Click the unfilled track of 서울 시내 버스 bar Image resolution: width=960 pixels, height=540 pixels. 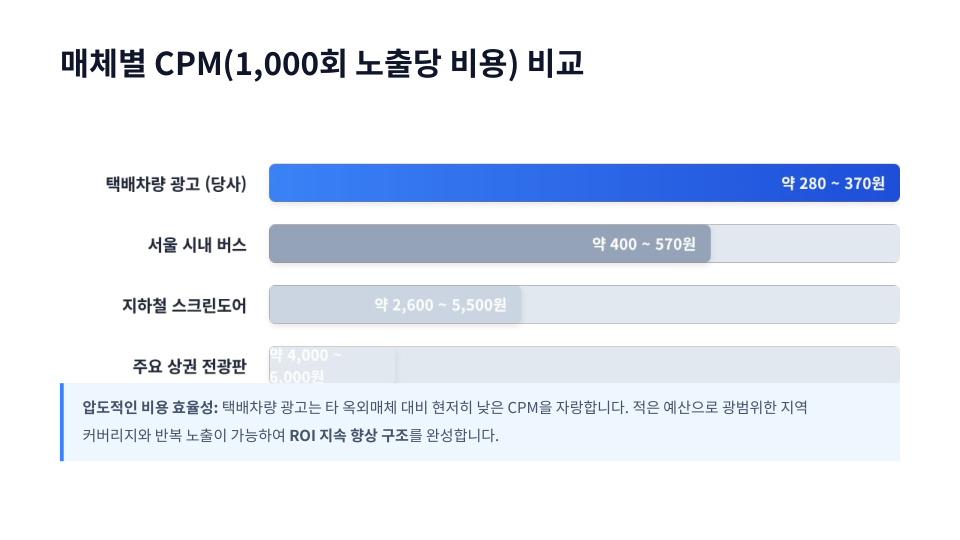click(804, 244)
